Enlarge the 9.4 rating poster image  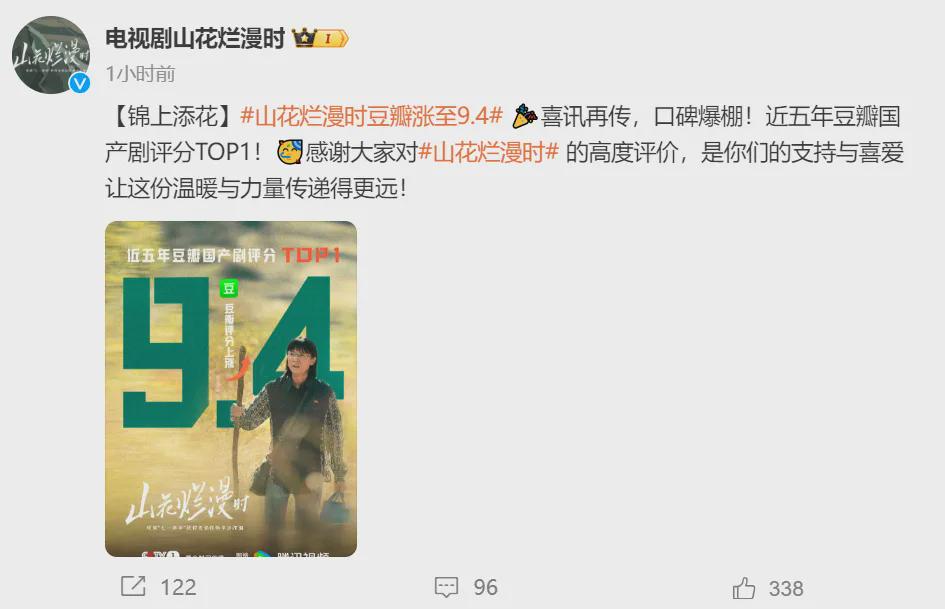pos(231,389)
